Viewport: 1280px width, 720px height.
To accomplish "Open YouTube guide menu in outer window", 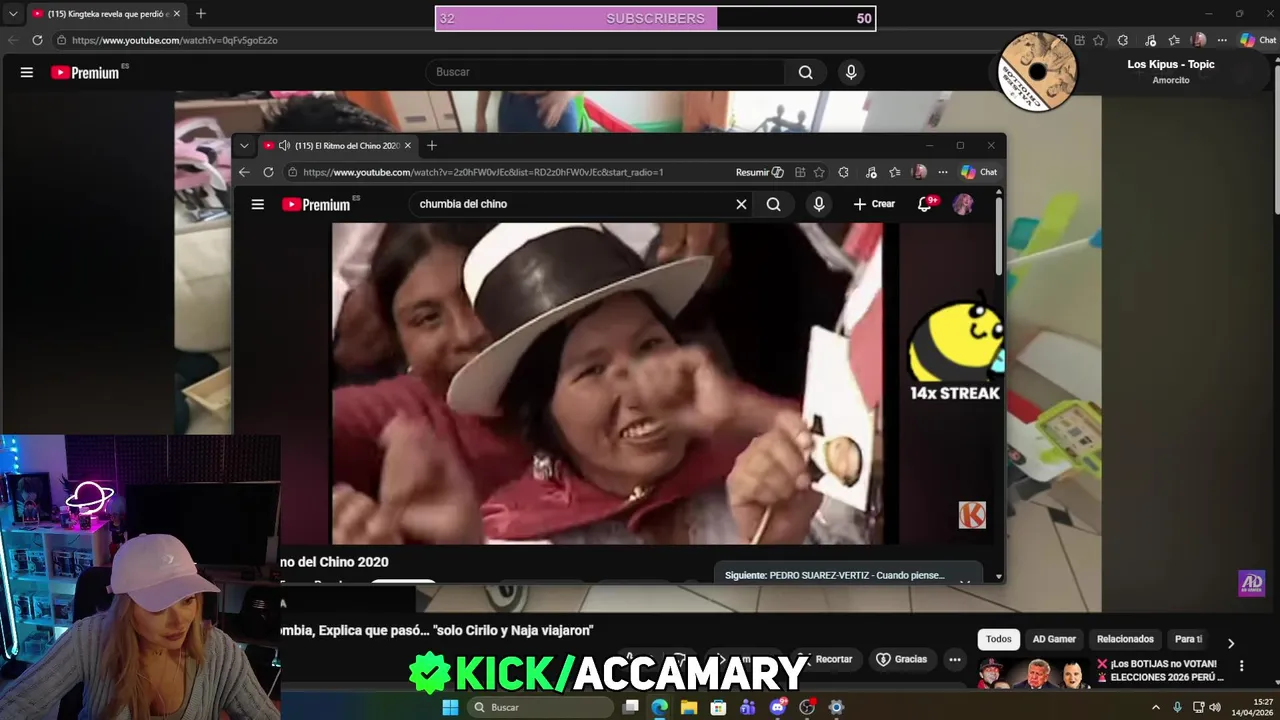I will pyautogui.click(x=27, y=72).
